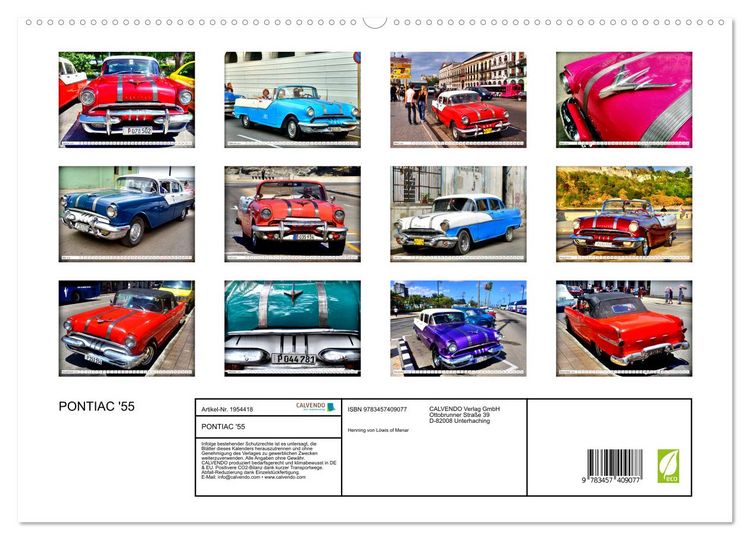The image size is (750, 540).
Task: Select the white and blue Pontiac sedan thumbnail
Action: [x=458, y=214]
